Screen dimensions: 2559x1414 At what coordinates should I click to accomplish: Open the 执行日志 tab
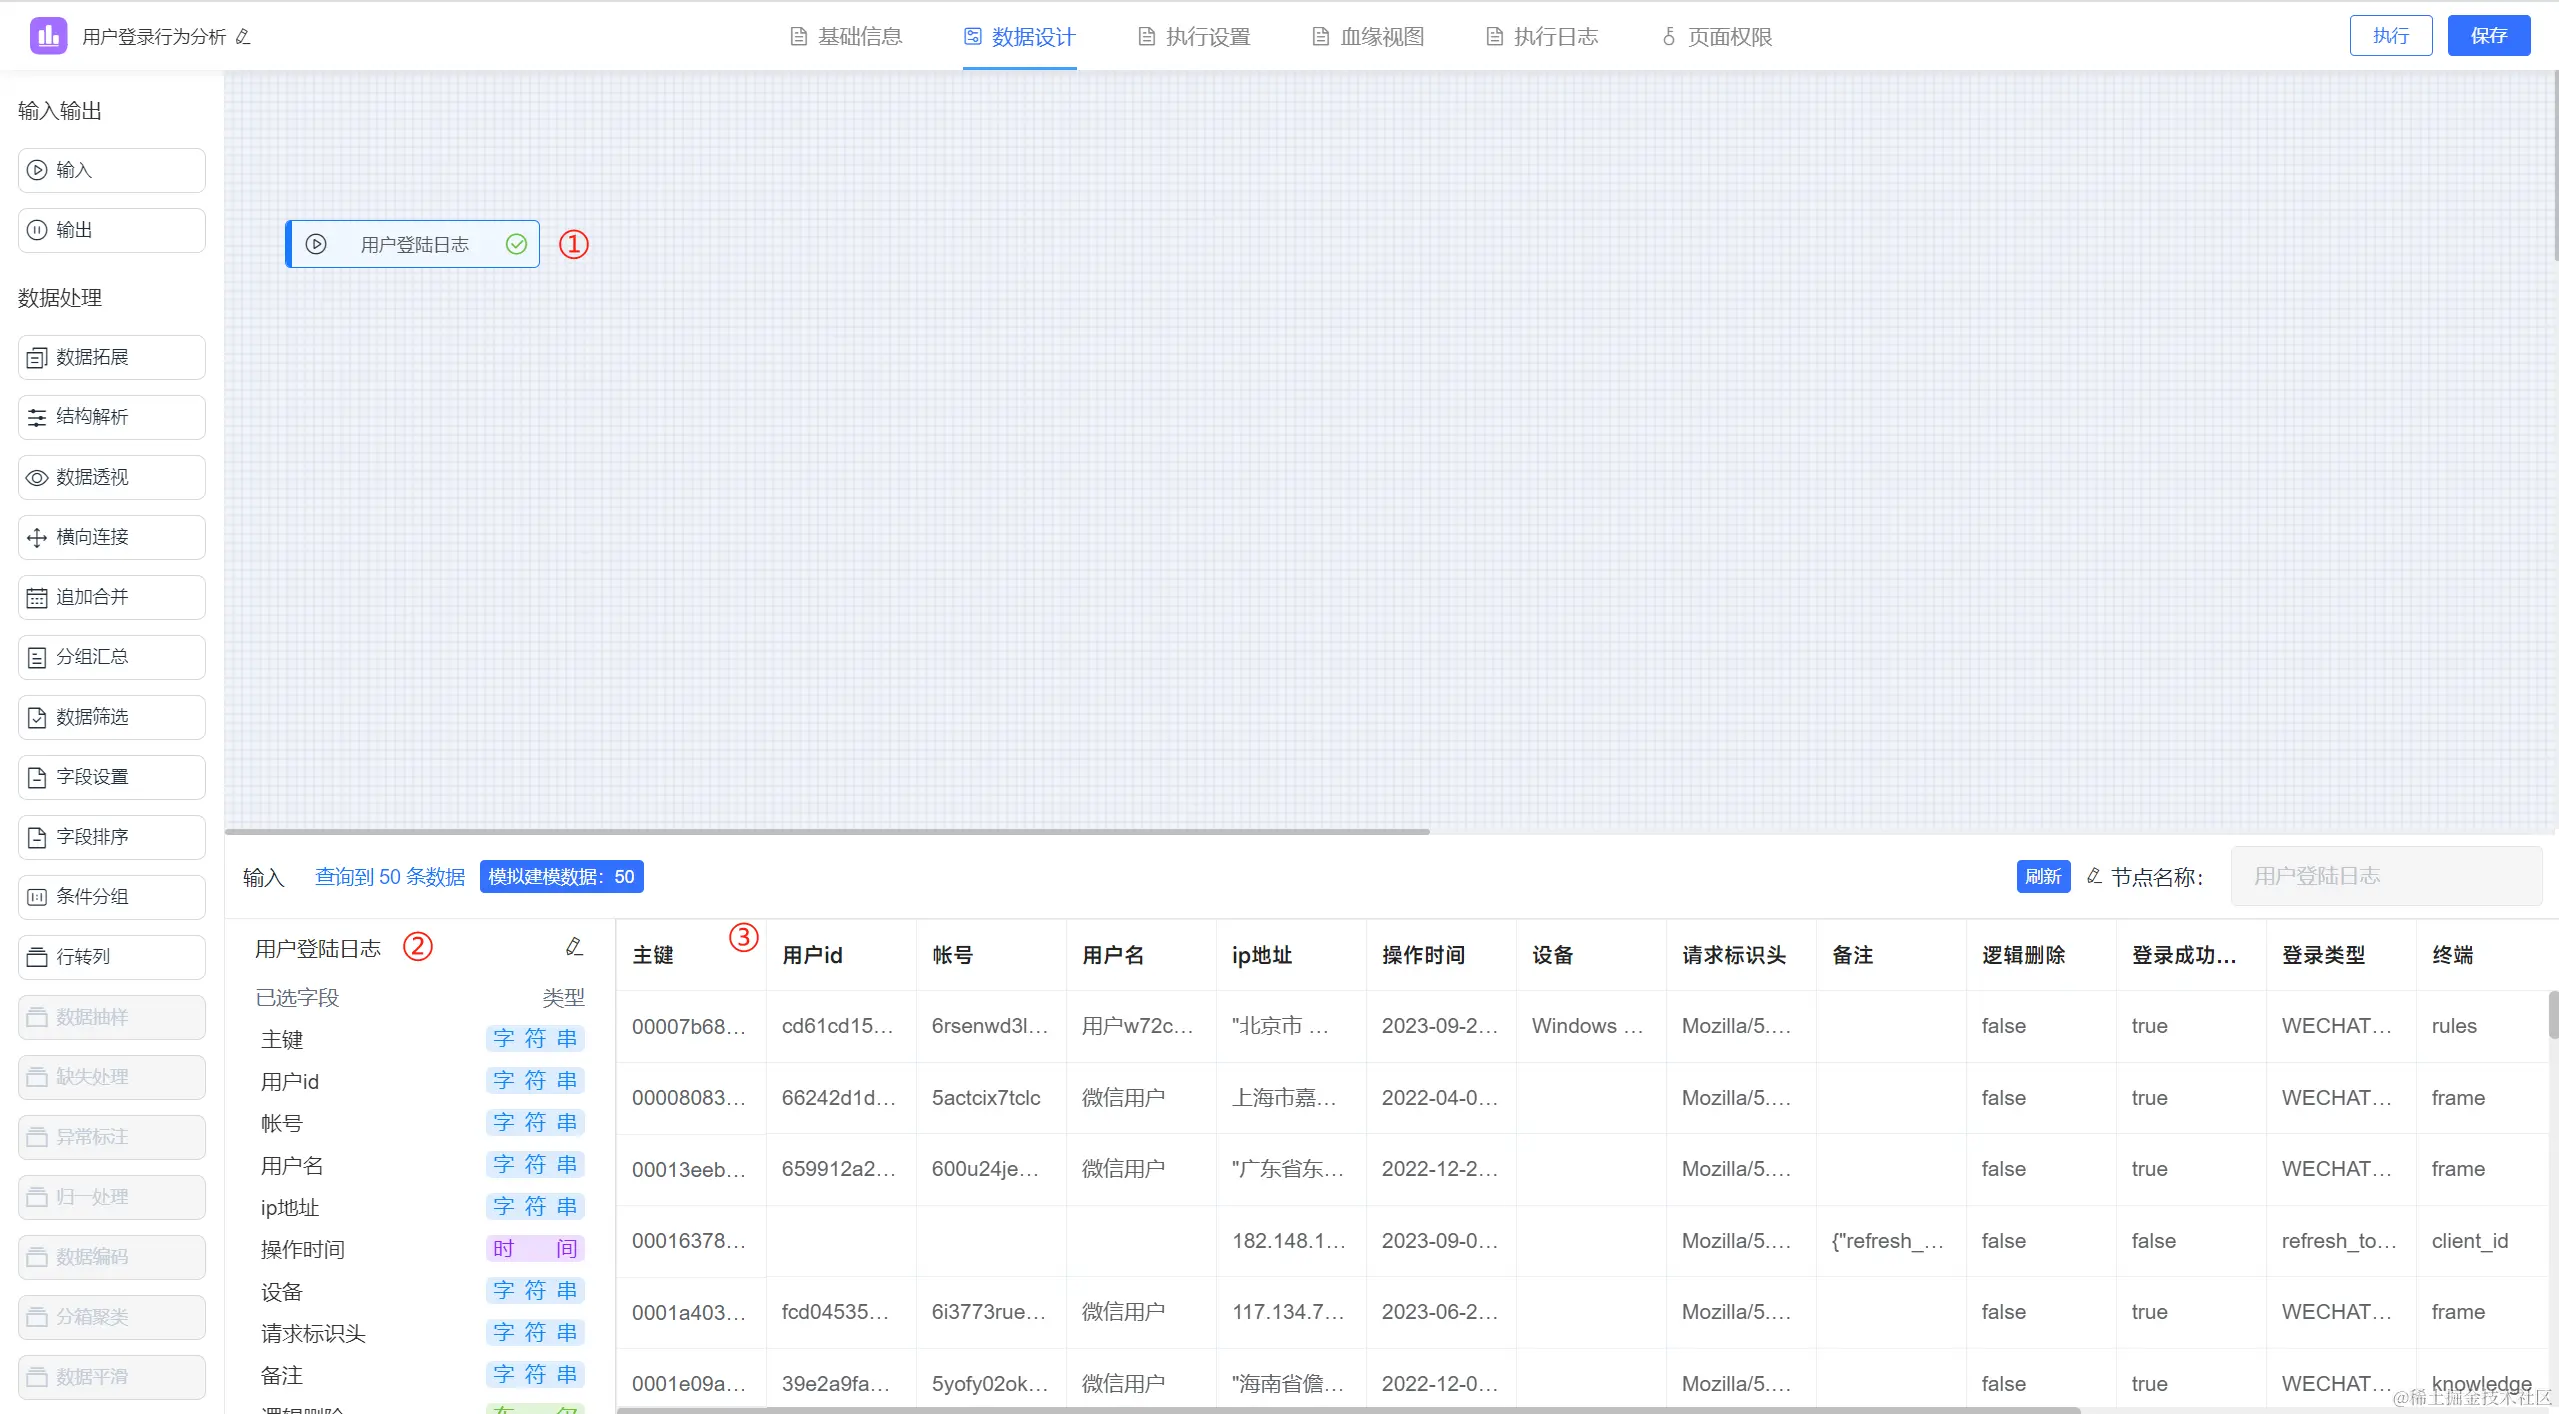click(1542, 37)
